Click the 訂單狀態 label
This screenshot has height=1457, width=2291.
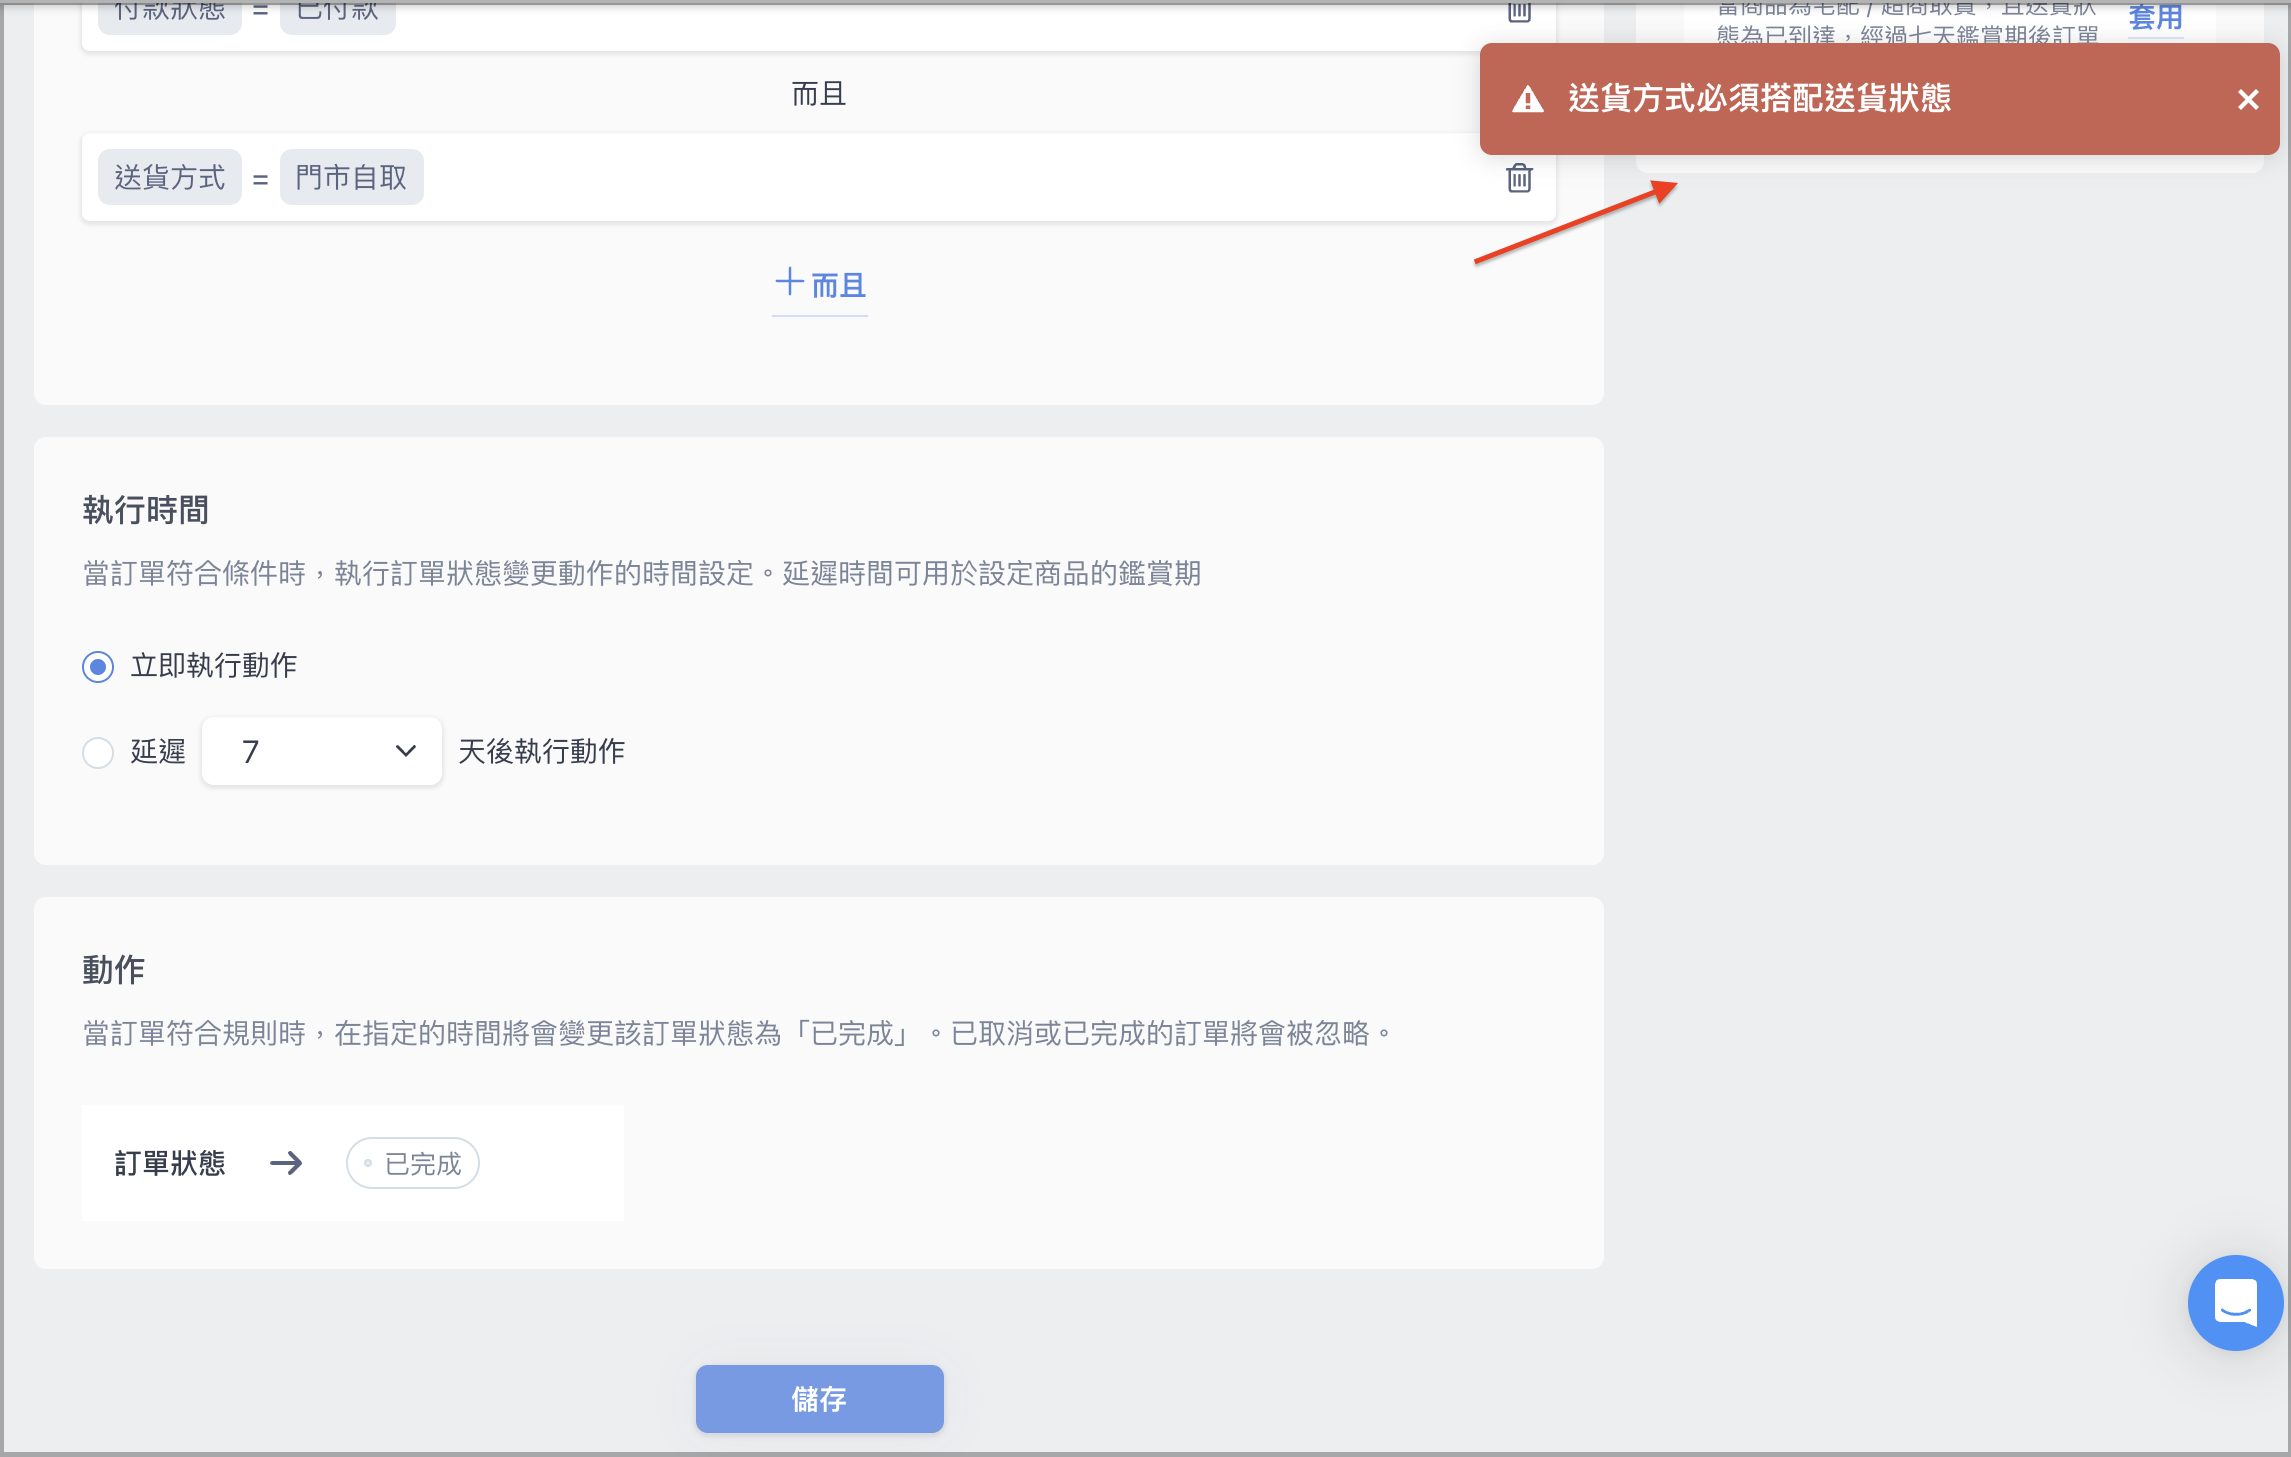point(170,1163)
